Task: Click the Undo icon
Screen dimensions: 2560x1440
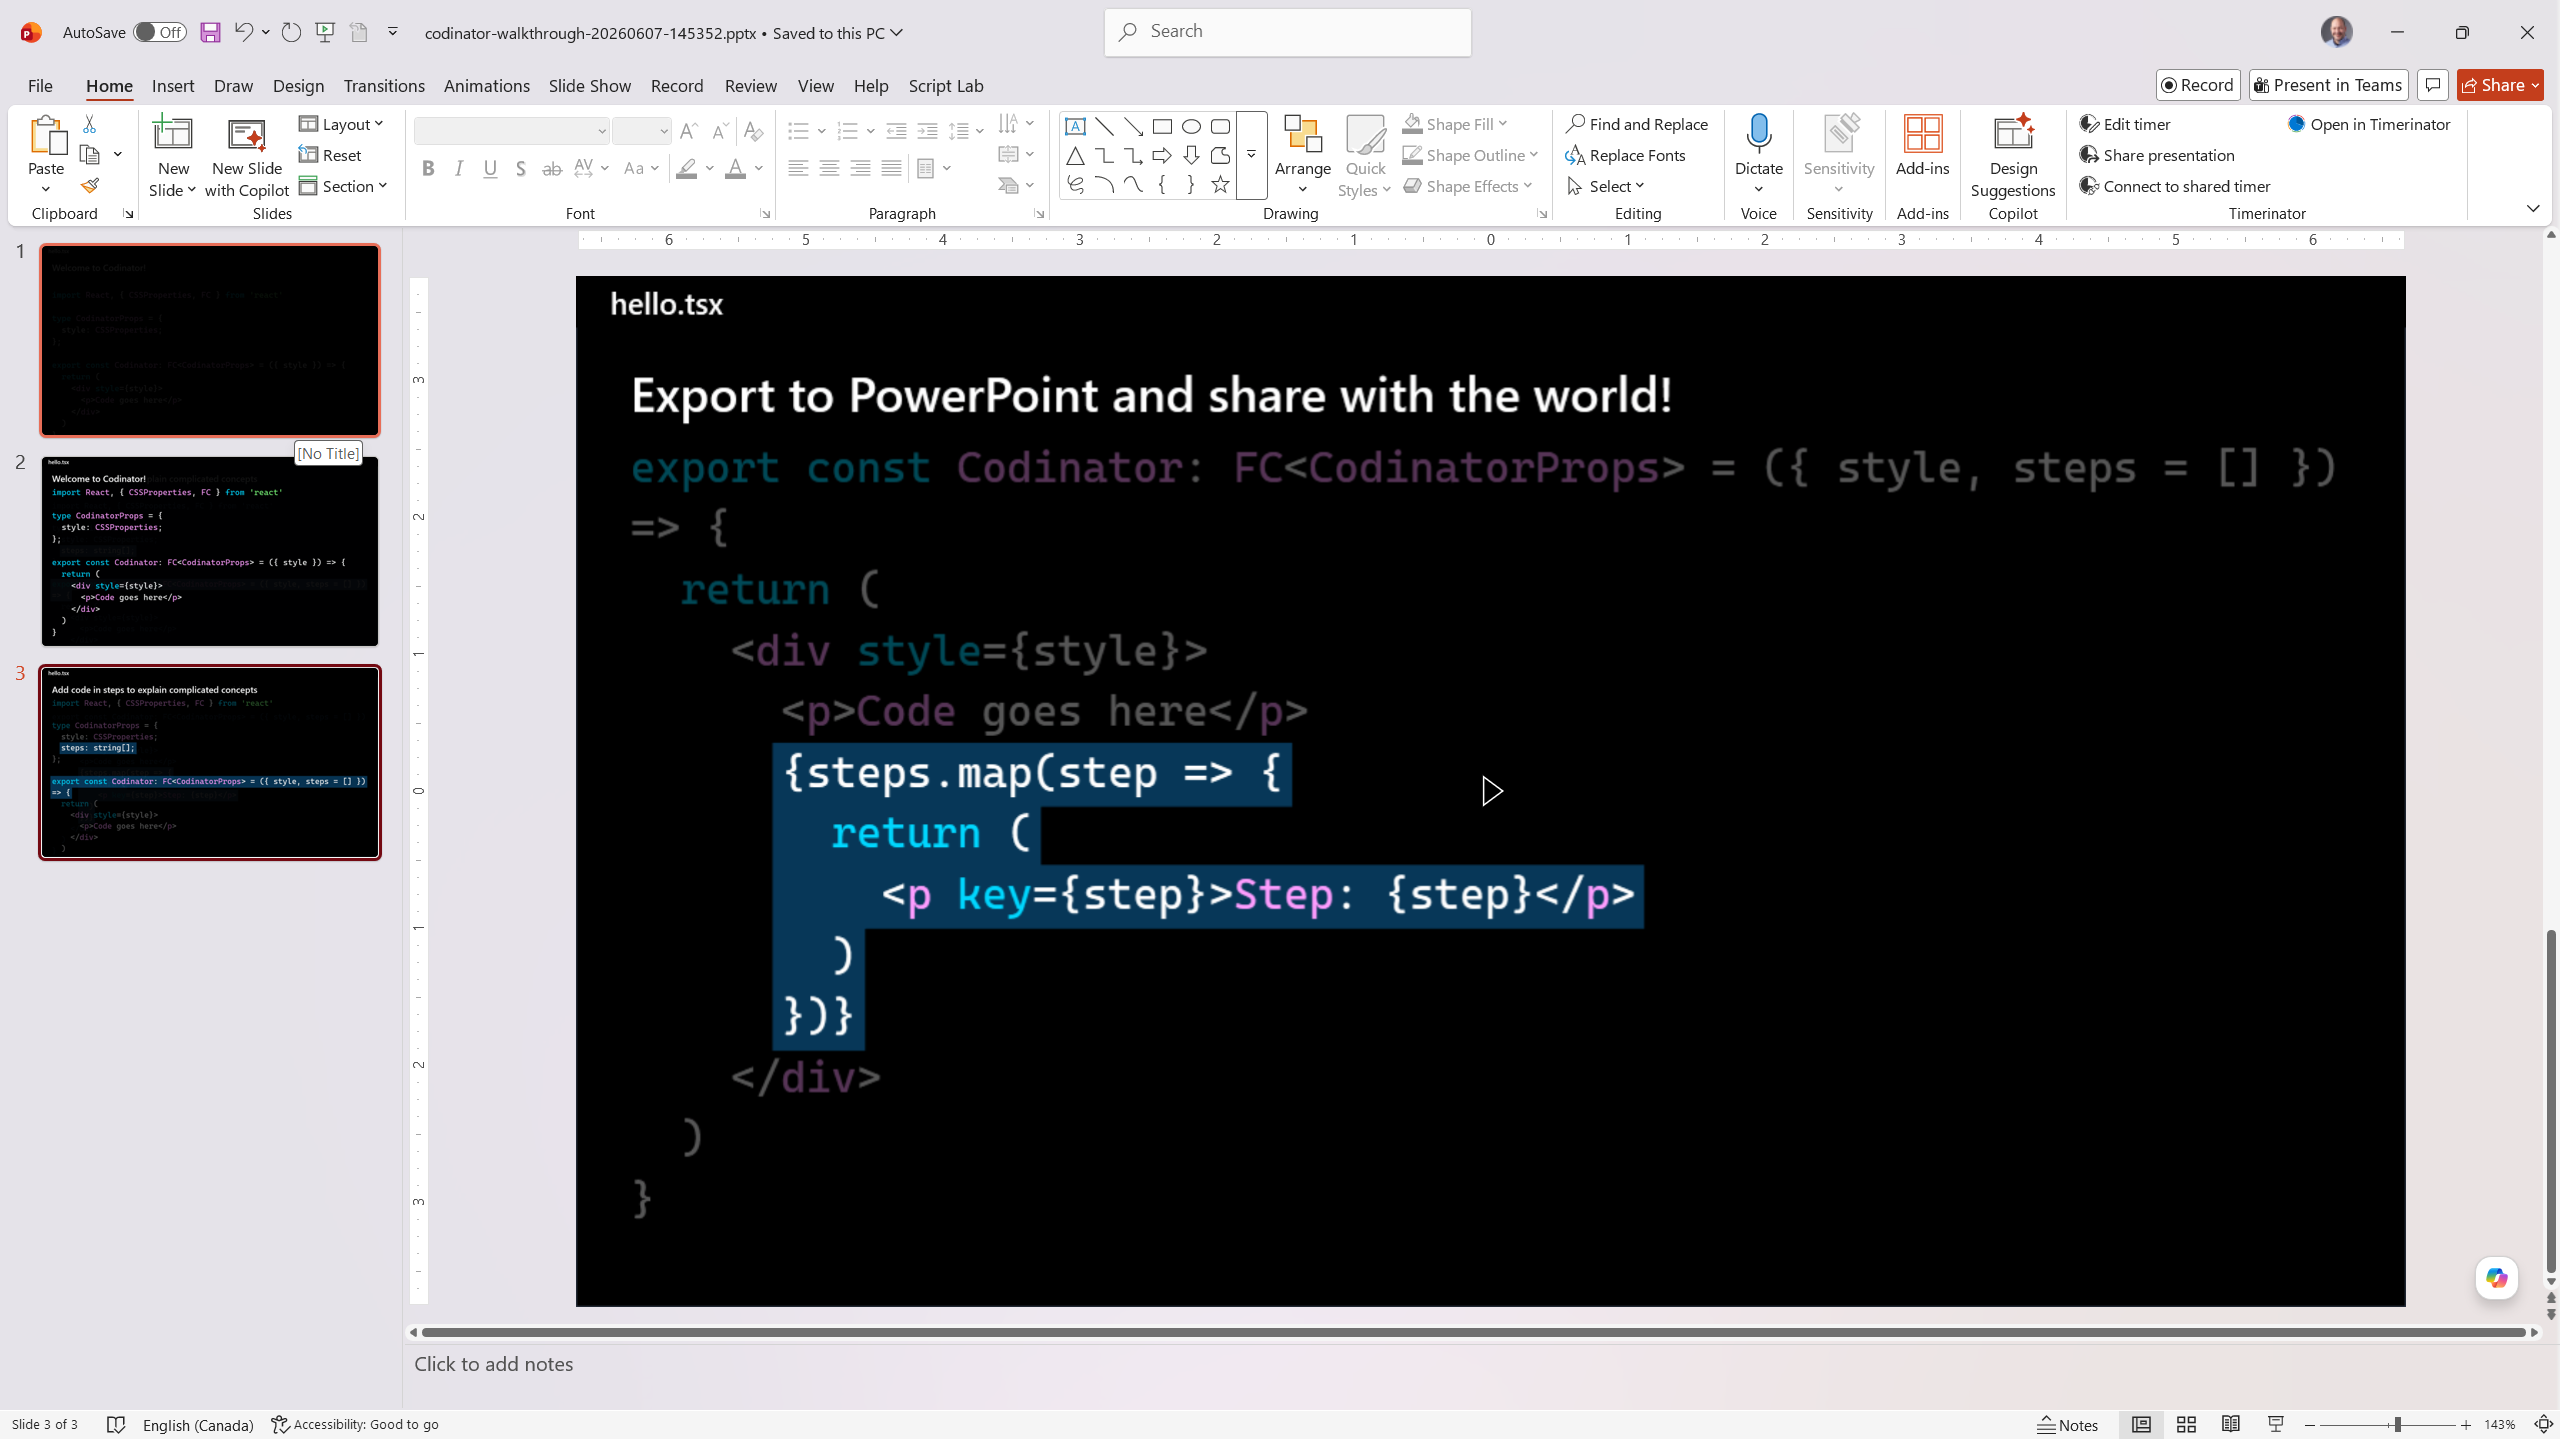Action: (243, 33)
